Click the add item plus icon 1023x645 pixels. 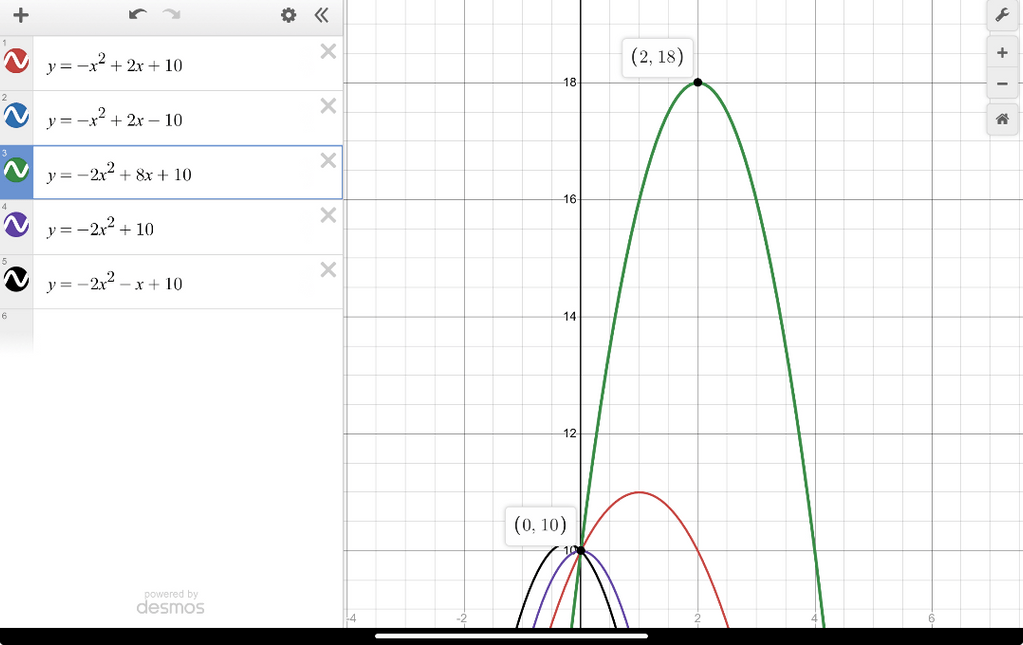[x=21, y=15]
